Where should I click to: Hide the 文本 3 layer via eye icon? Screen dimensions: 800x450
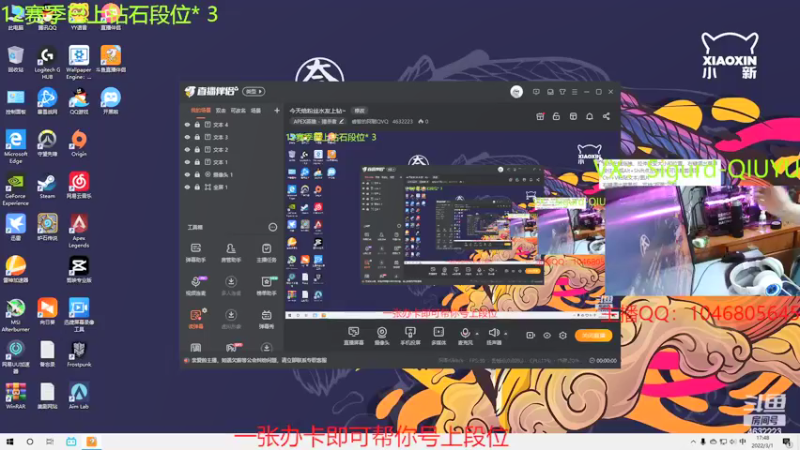click(187, 137)
